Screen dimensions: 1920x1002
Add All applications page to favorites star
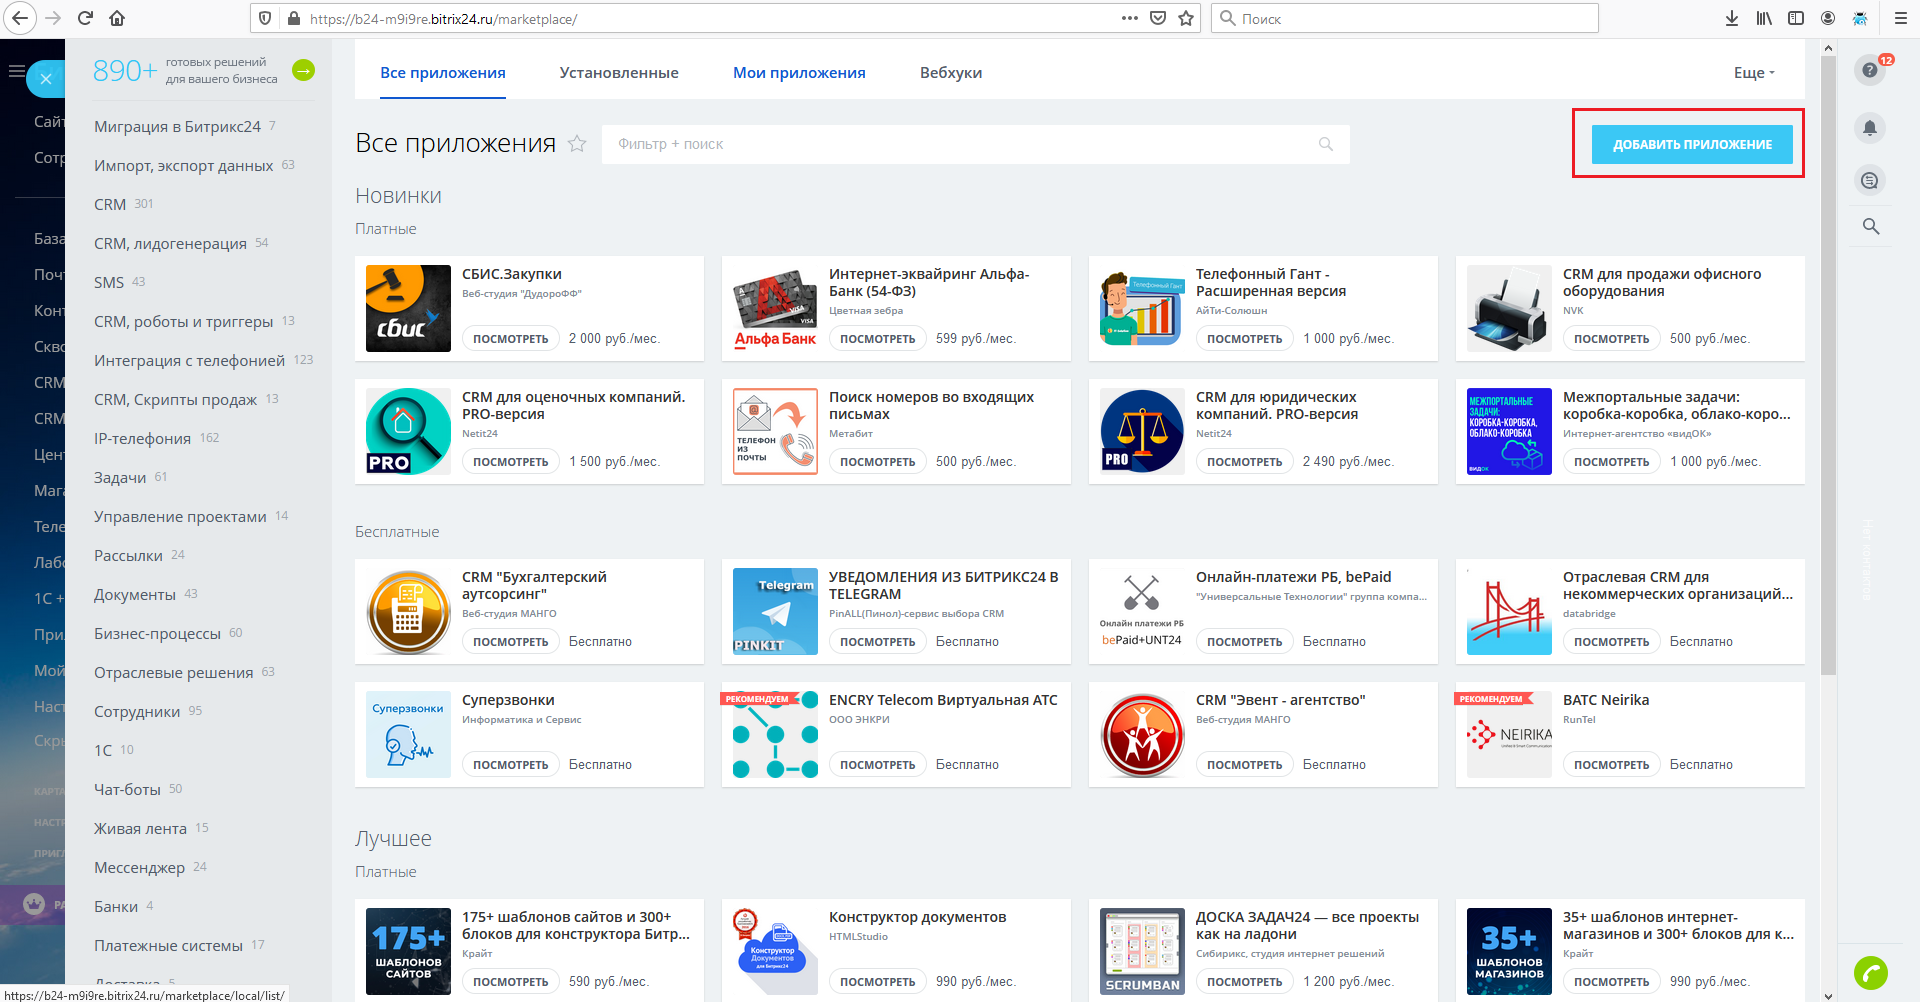577,144
